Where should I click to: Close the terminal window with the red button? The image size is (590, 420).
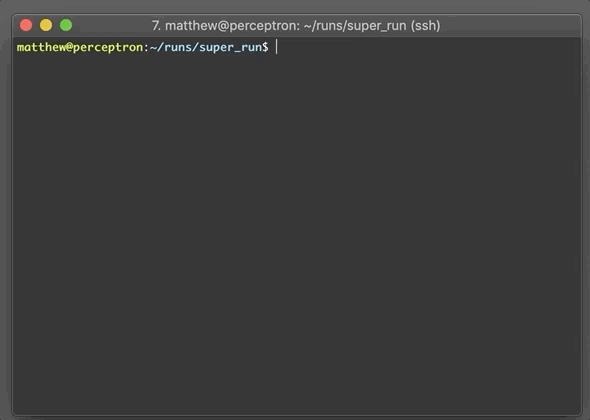(x=26, y=25)
